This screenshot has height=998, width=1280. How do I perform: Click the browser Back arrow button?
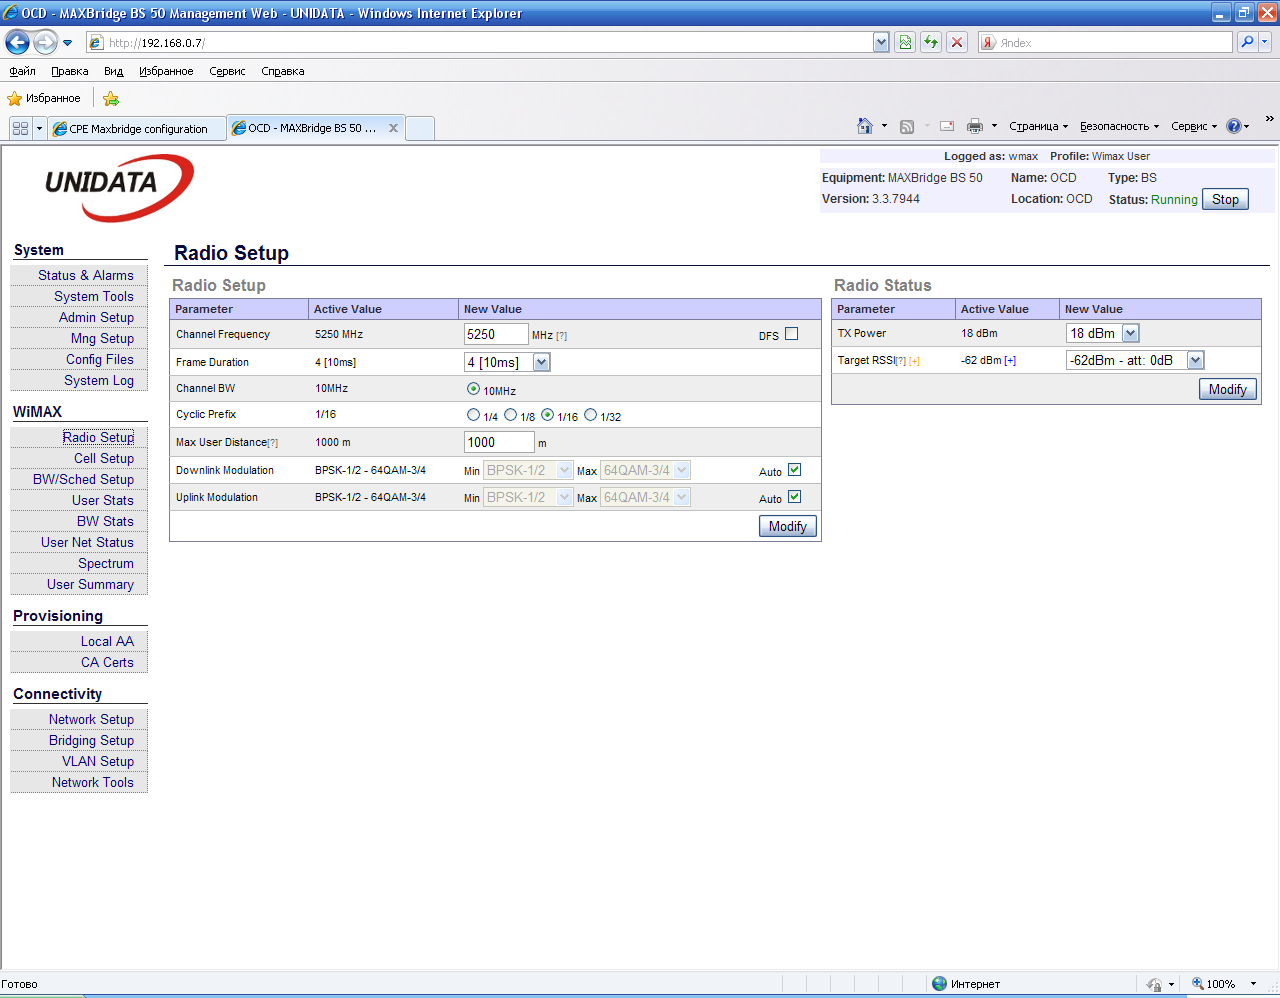coord(17,42)
